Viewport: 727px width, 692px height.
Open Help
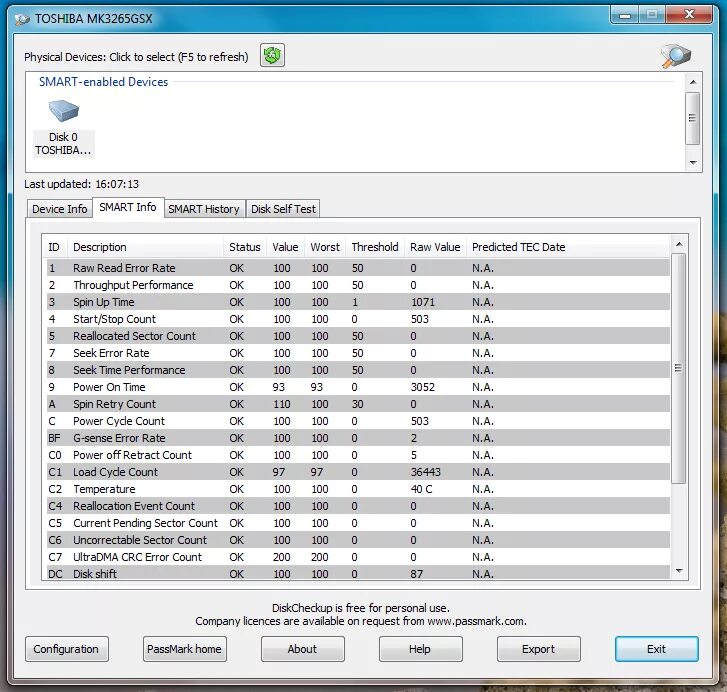coord(420,649)
